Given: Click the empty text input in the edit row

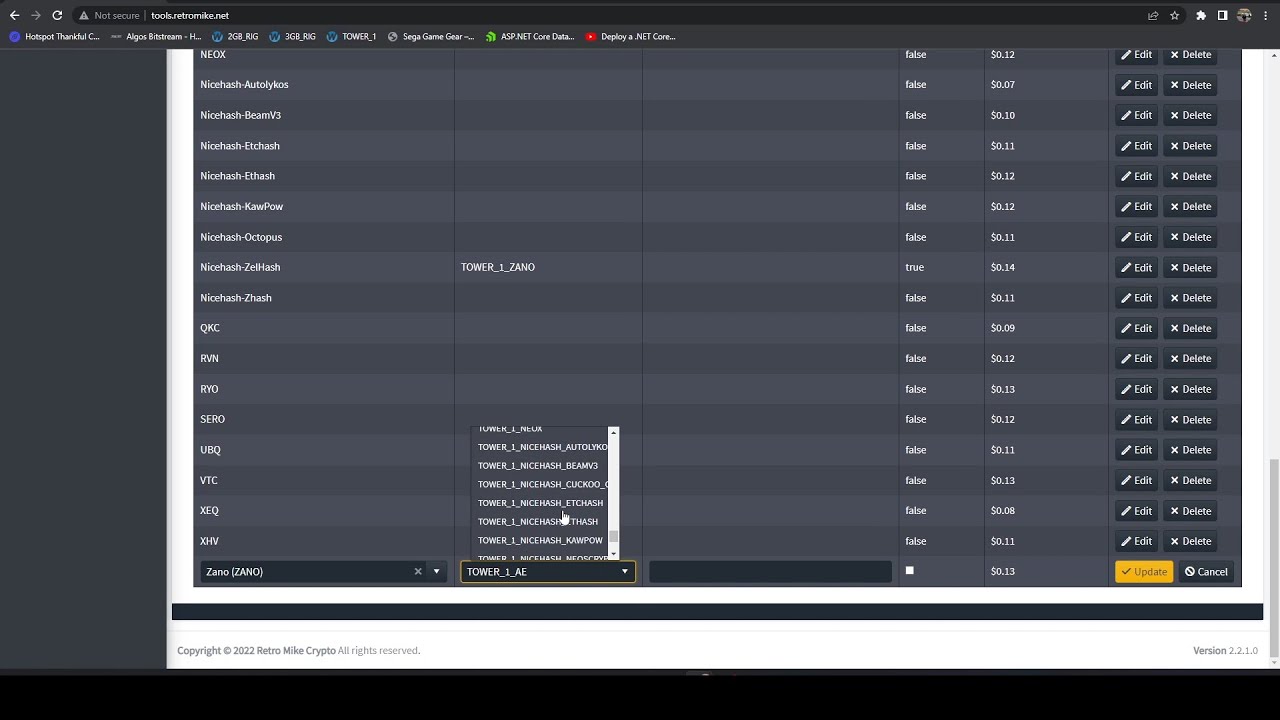Looking at the screenshot, I should pyautogui.click(x=770, y=572).
